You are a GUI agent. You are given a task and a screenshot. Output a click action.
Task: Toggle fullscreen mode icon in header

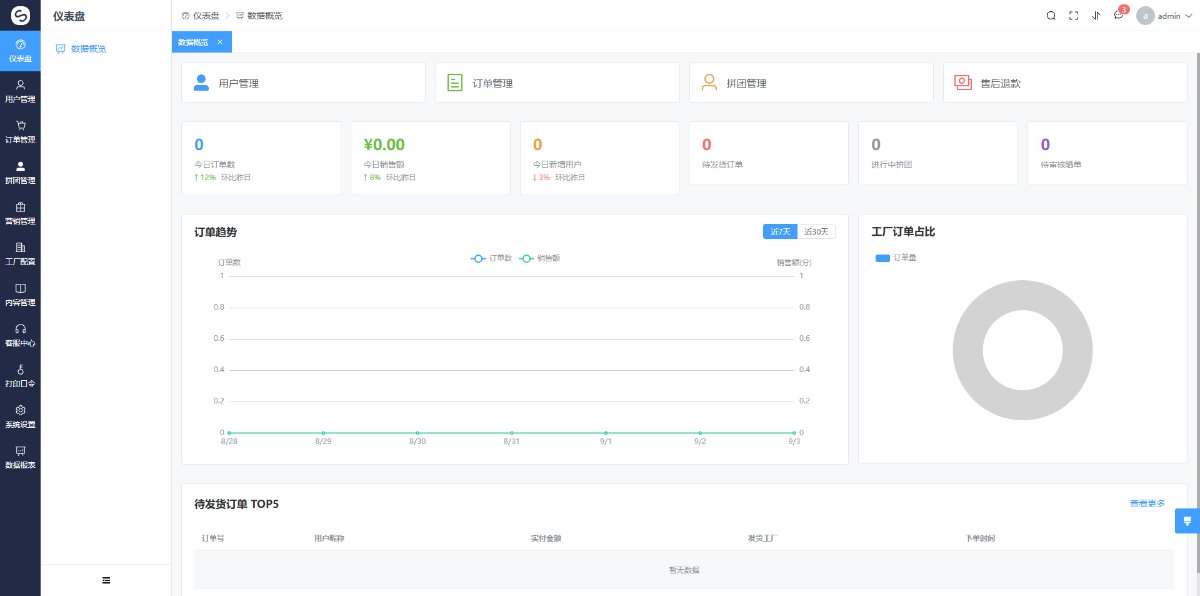click(1074, 15)
